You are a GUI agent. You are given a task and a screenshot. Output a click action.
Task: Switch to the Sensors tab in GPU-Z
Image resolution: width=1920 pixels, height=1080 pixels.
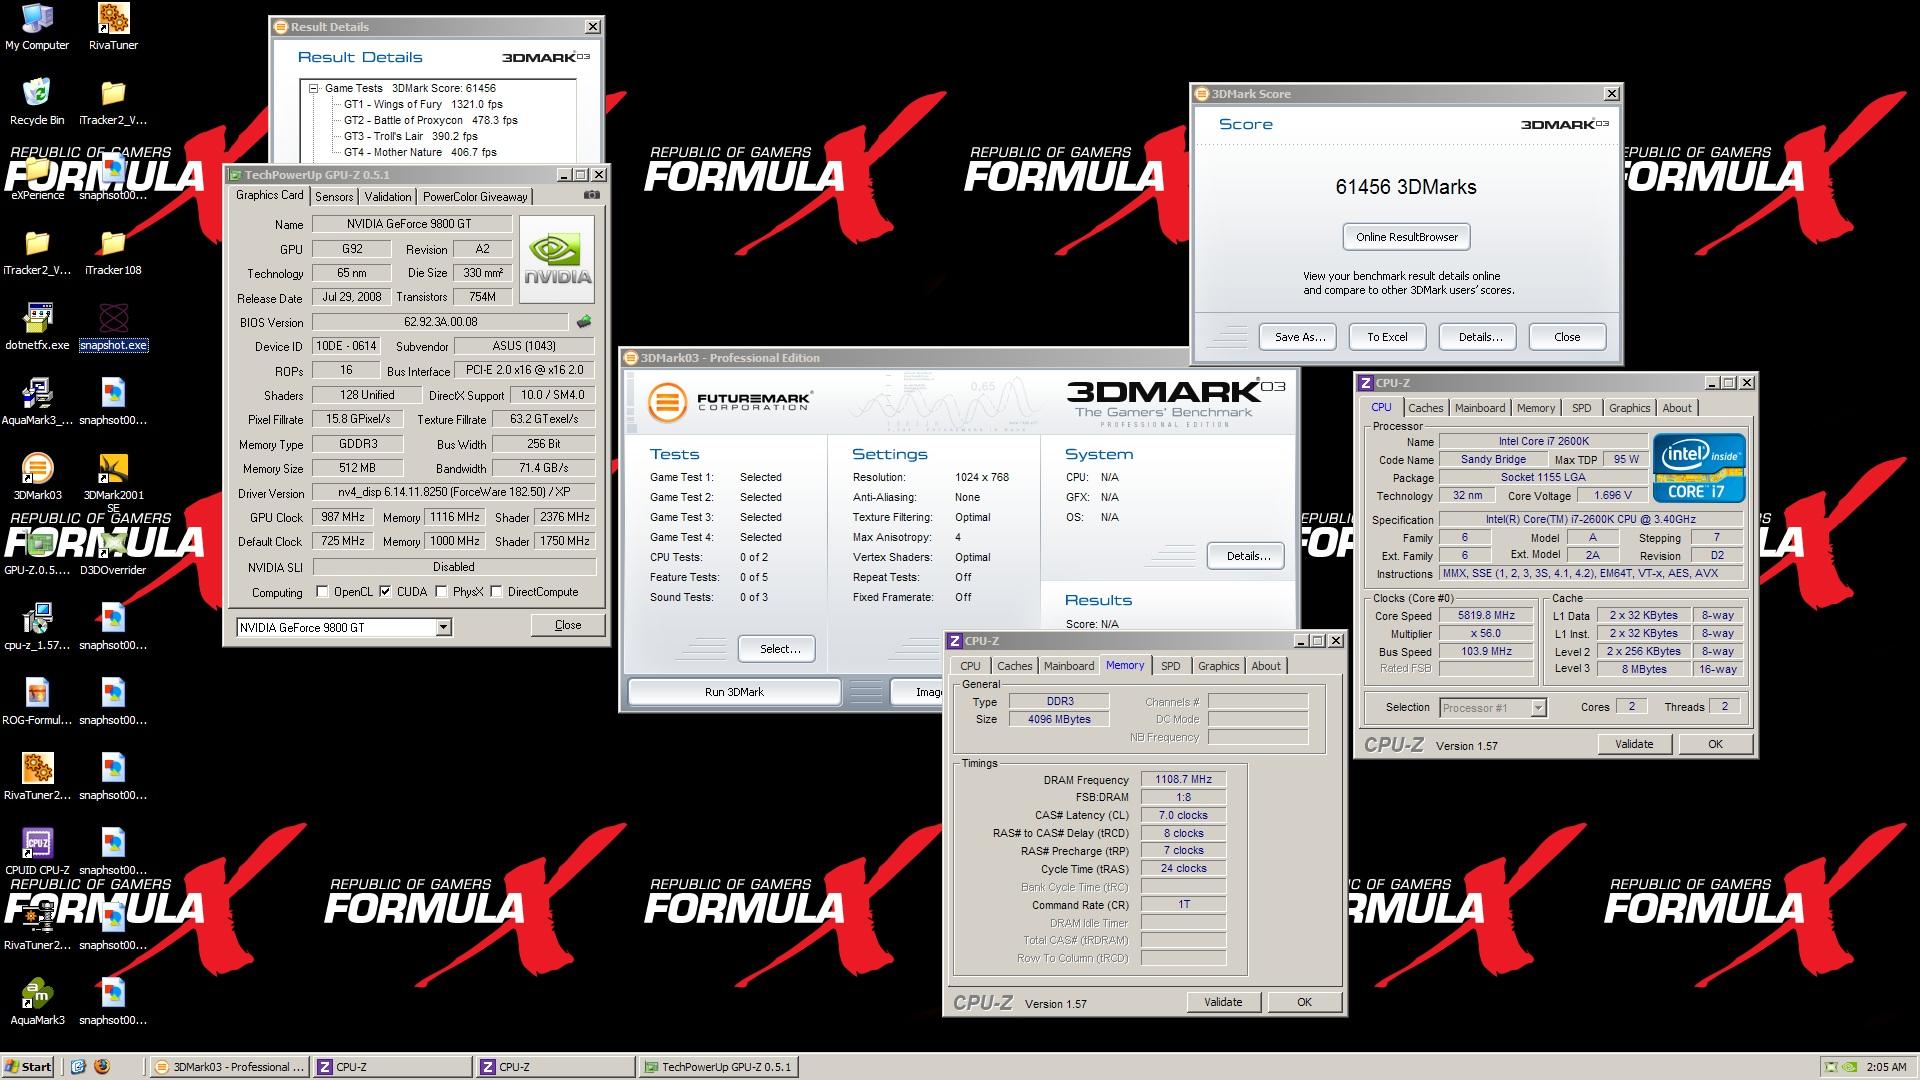[334, 197]
